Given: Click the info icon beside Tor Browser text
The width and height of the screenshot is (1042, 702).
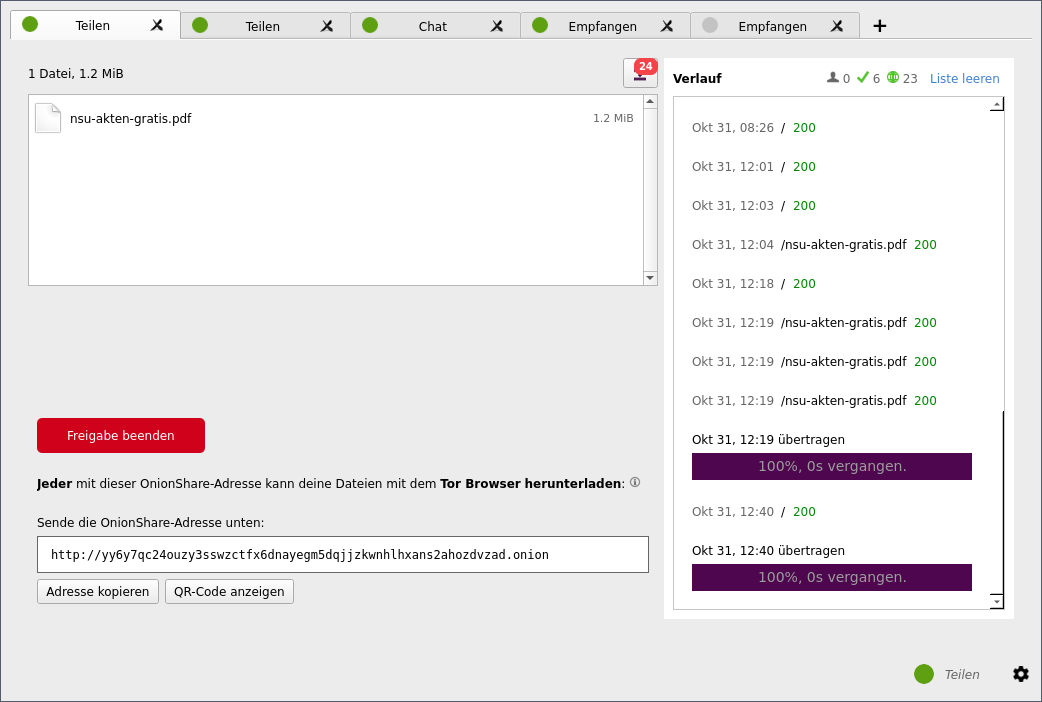Looking at the screenshot, I should 635,482.
